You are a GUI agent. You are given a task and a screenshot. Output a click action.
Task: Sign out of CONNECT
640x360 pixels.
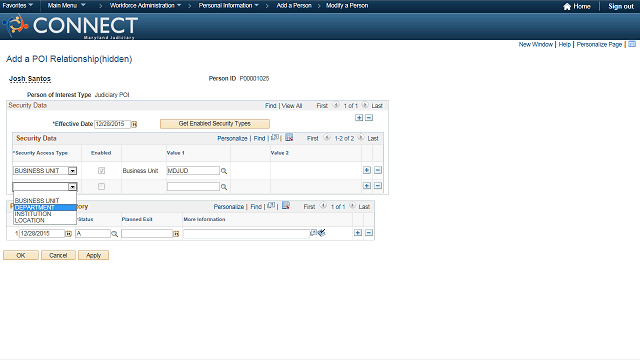[621, 6]
